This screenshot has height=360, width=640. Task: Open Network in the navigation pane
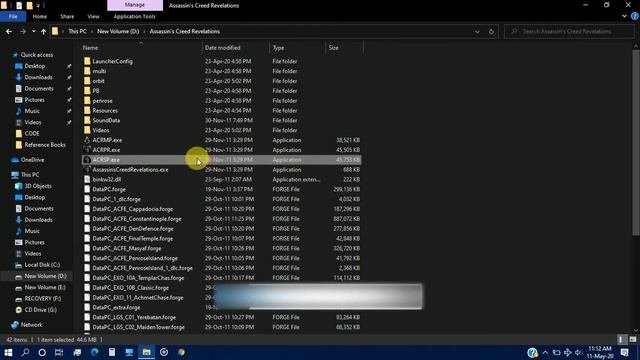tap(31, 325)
